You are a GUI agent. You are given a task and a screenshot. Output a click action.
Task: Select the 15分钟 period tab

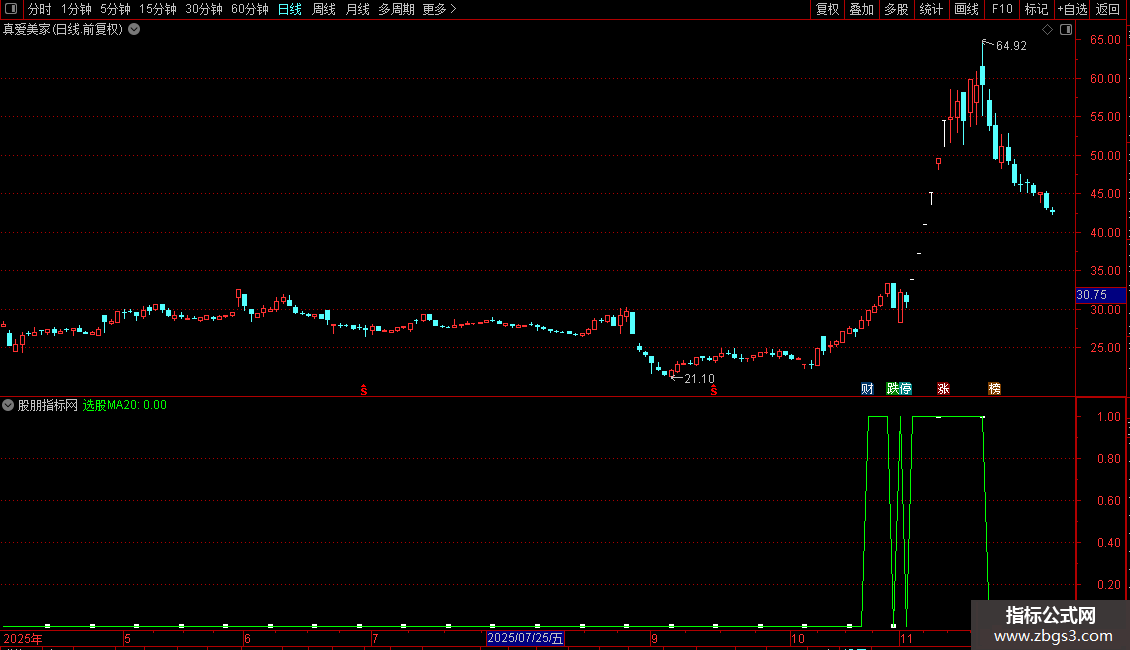pos(157,9)
